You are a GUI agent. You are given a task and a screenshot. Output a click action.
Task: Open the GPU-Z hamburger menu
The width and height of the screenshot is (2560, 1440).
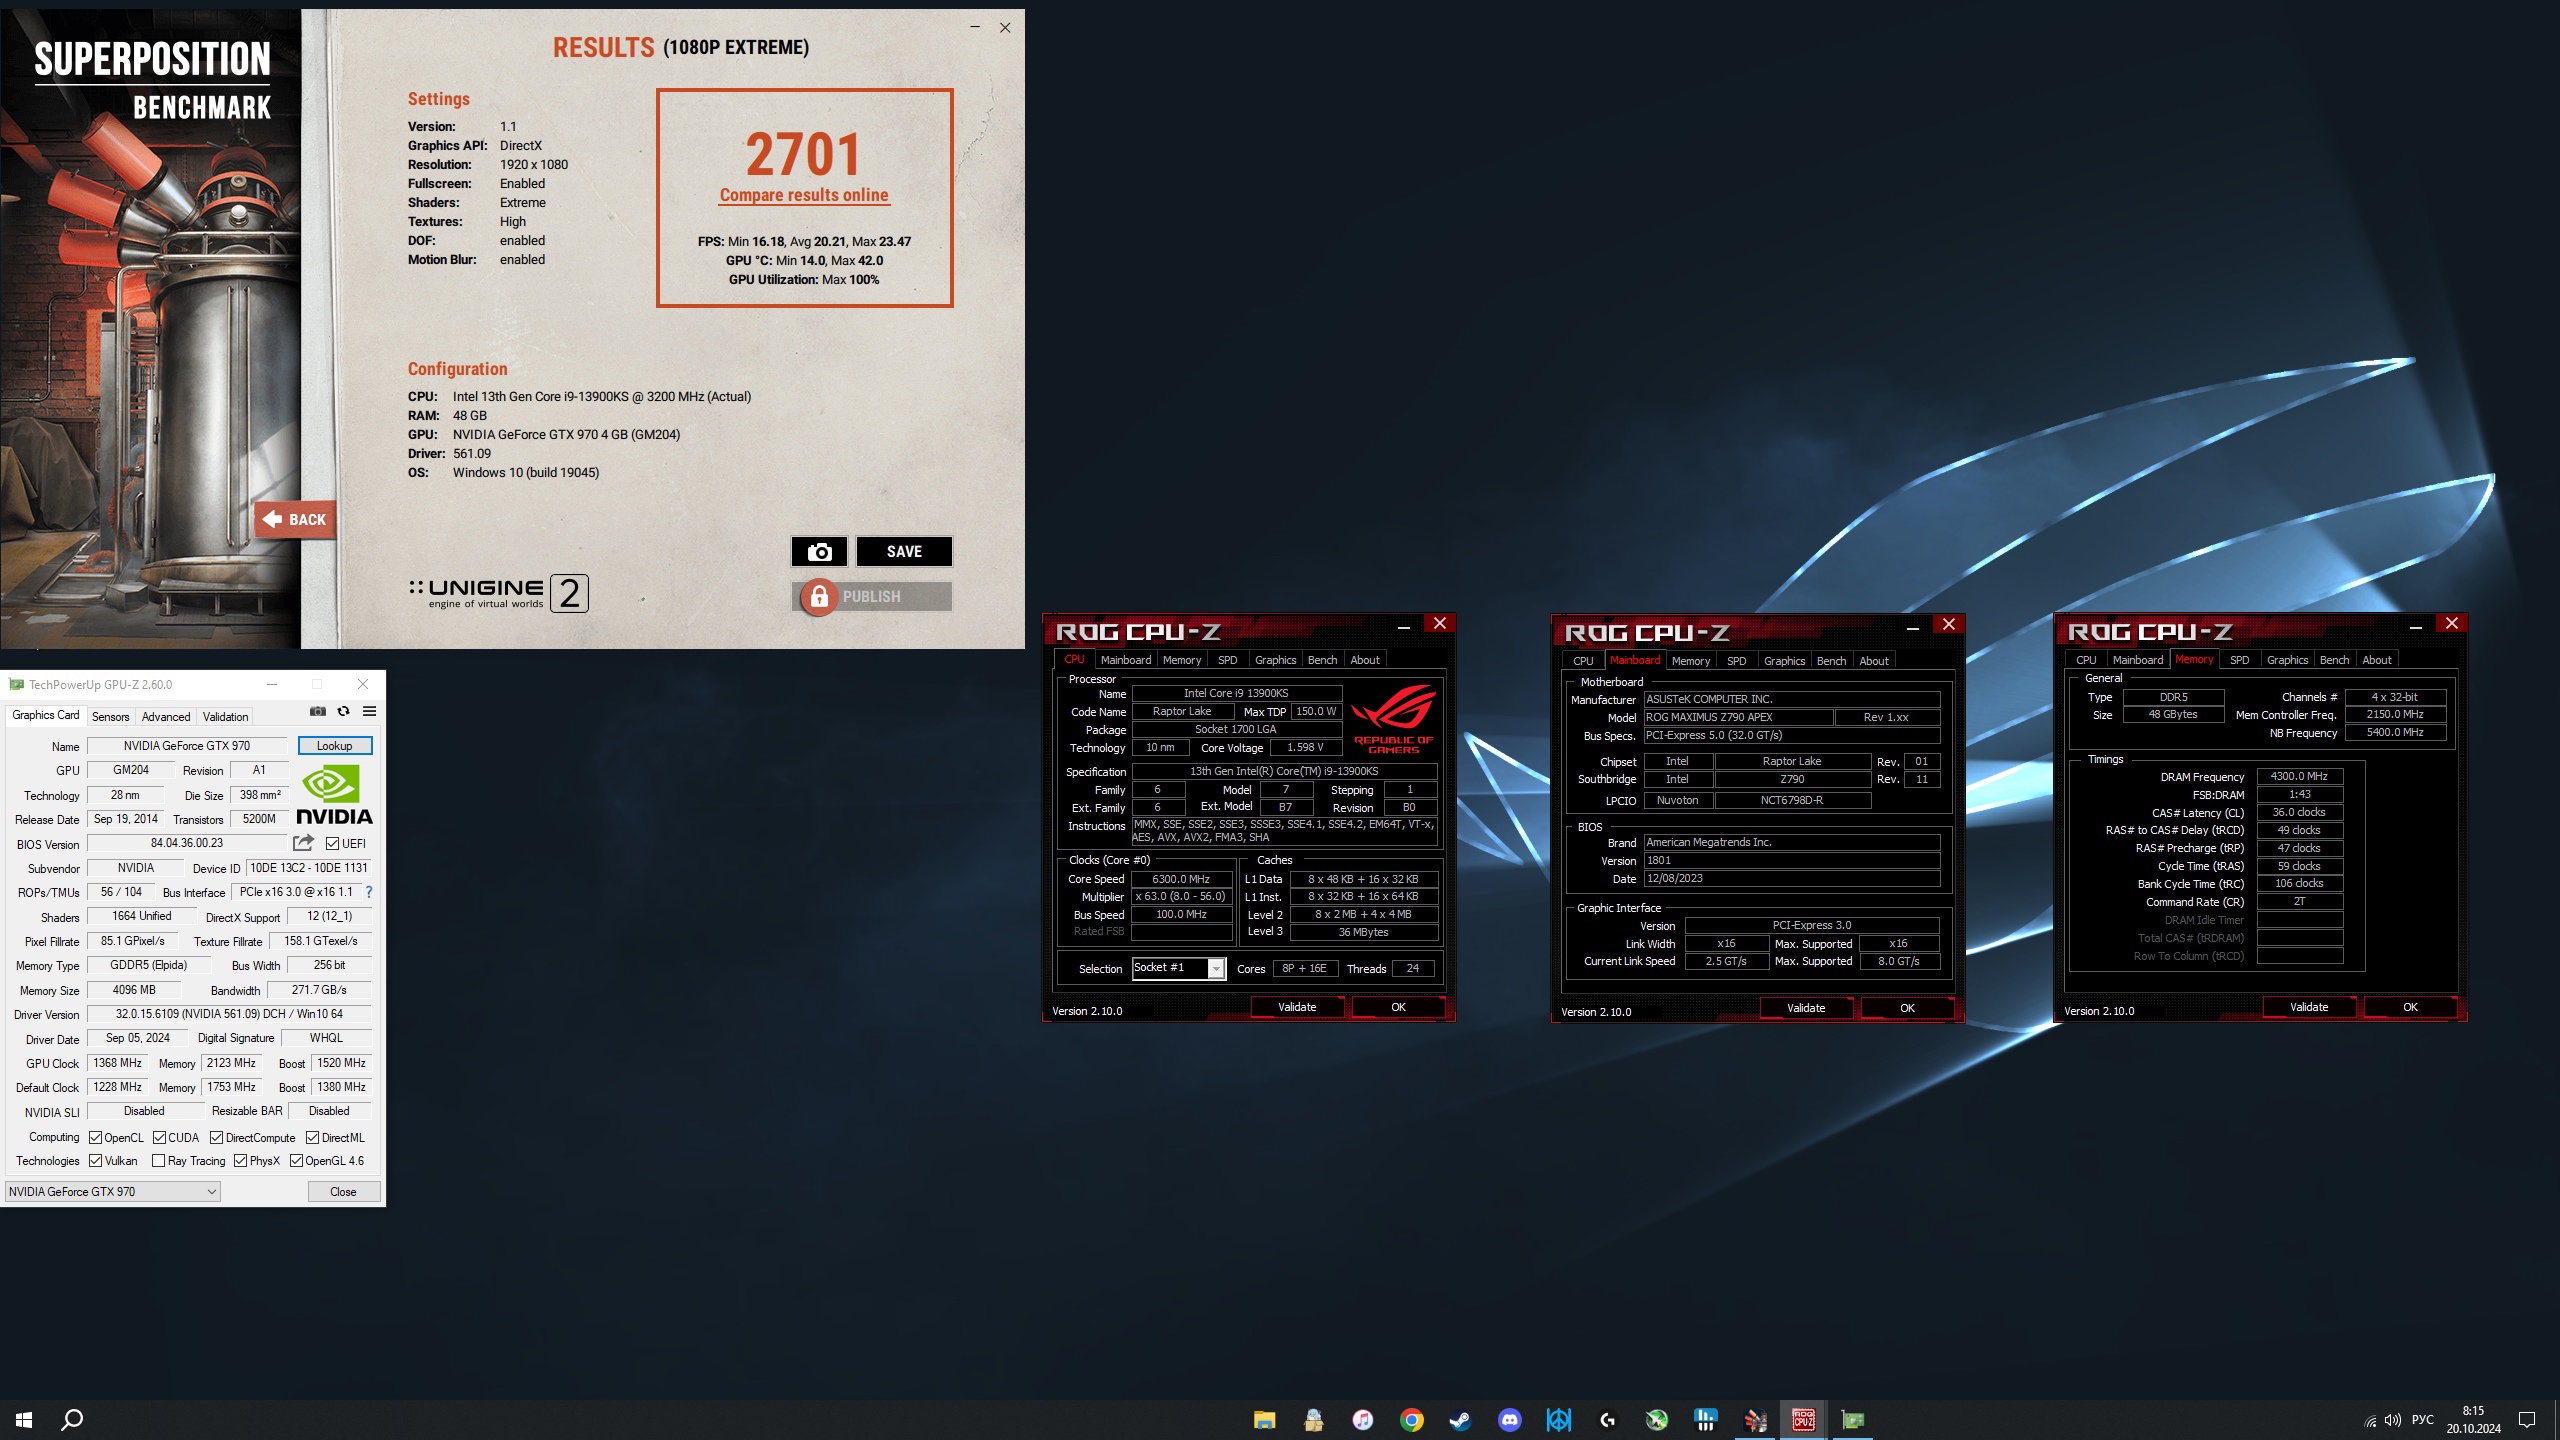click(369, 711)
